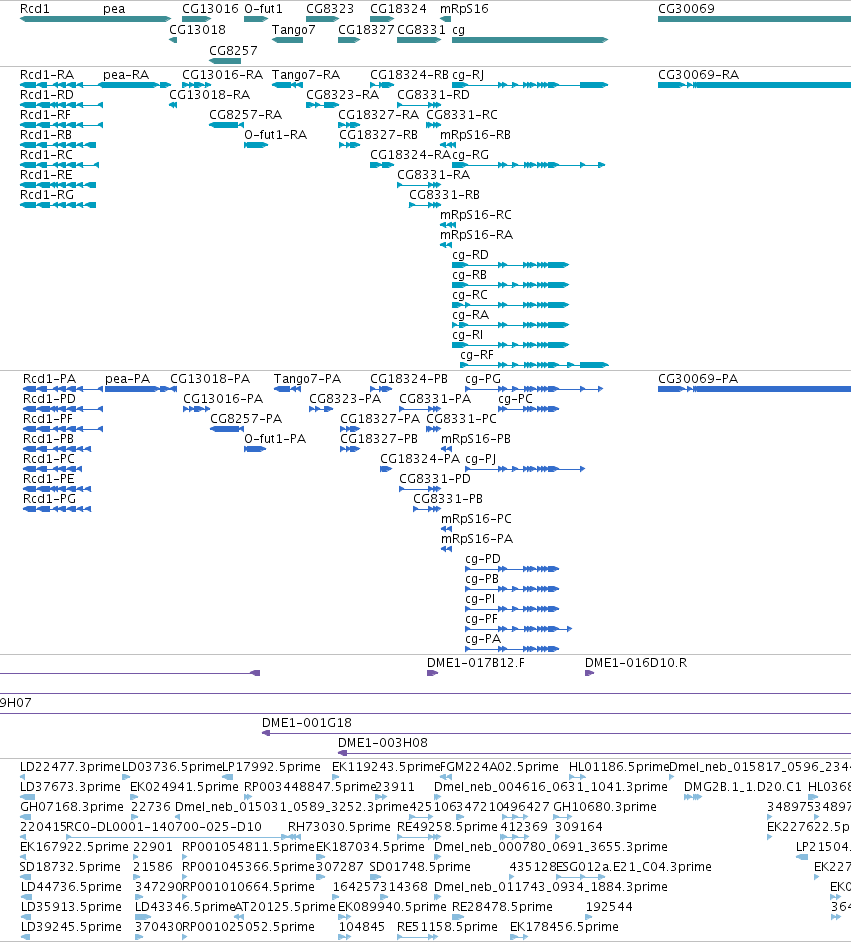Click EST label LP17992.5prime
This screenshot has width=851, height=942.
[271, 767]
